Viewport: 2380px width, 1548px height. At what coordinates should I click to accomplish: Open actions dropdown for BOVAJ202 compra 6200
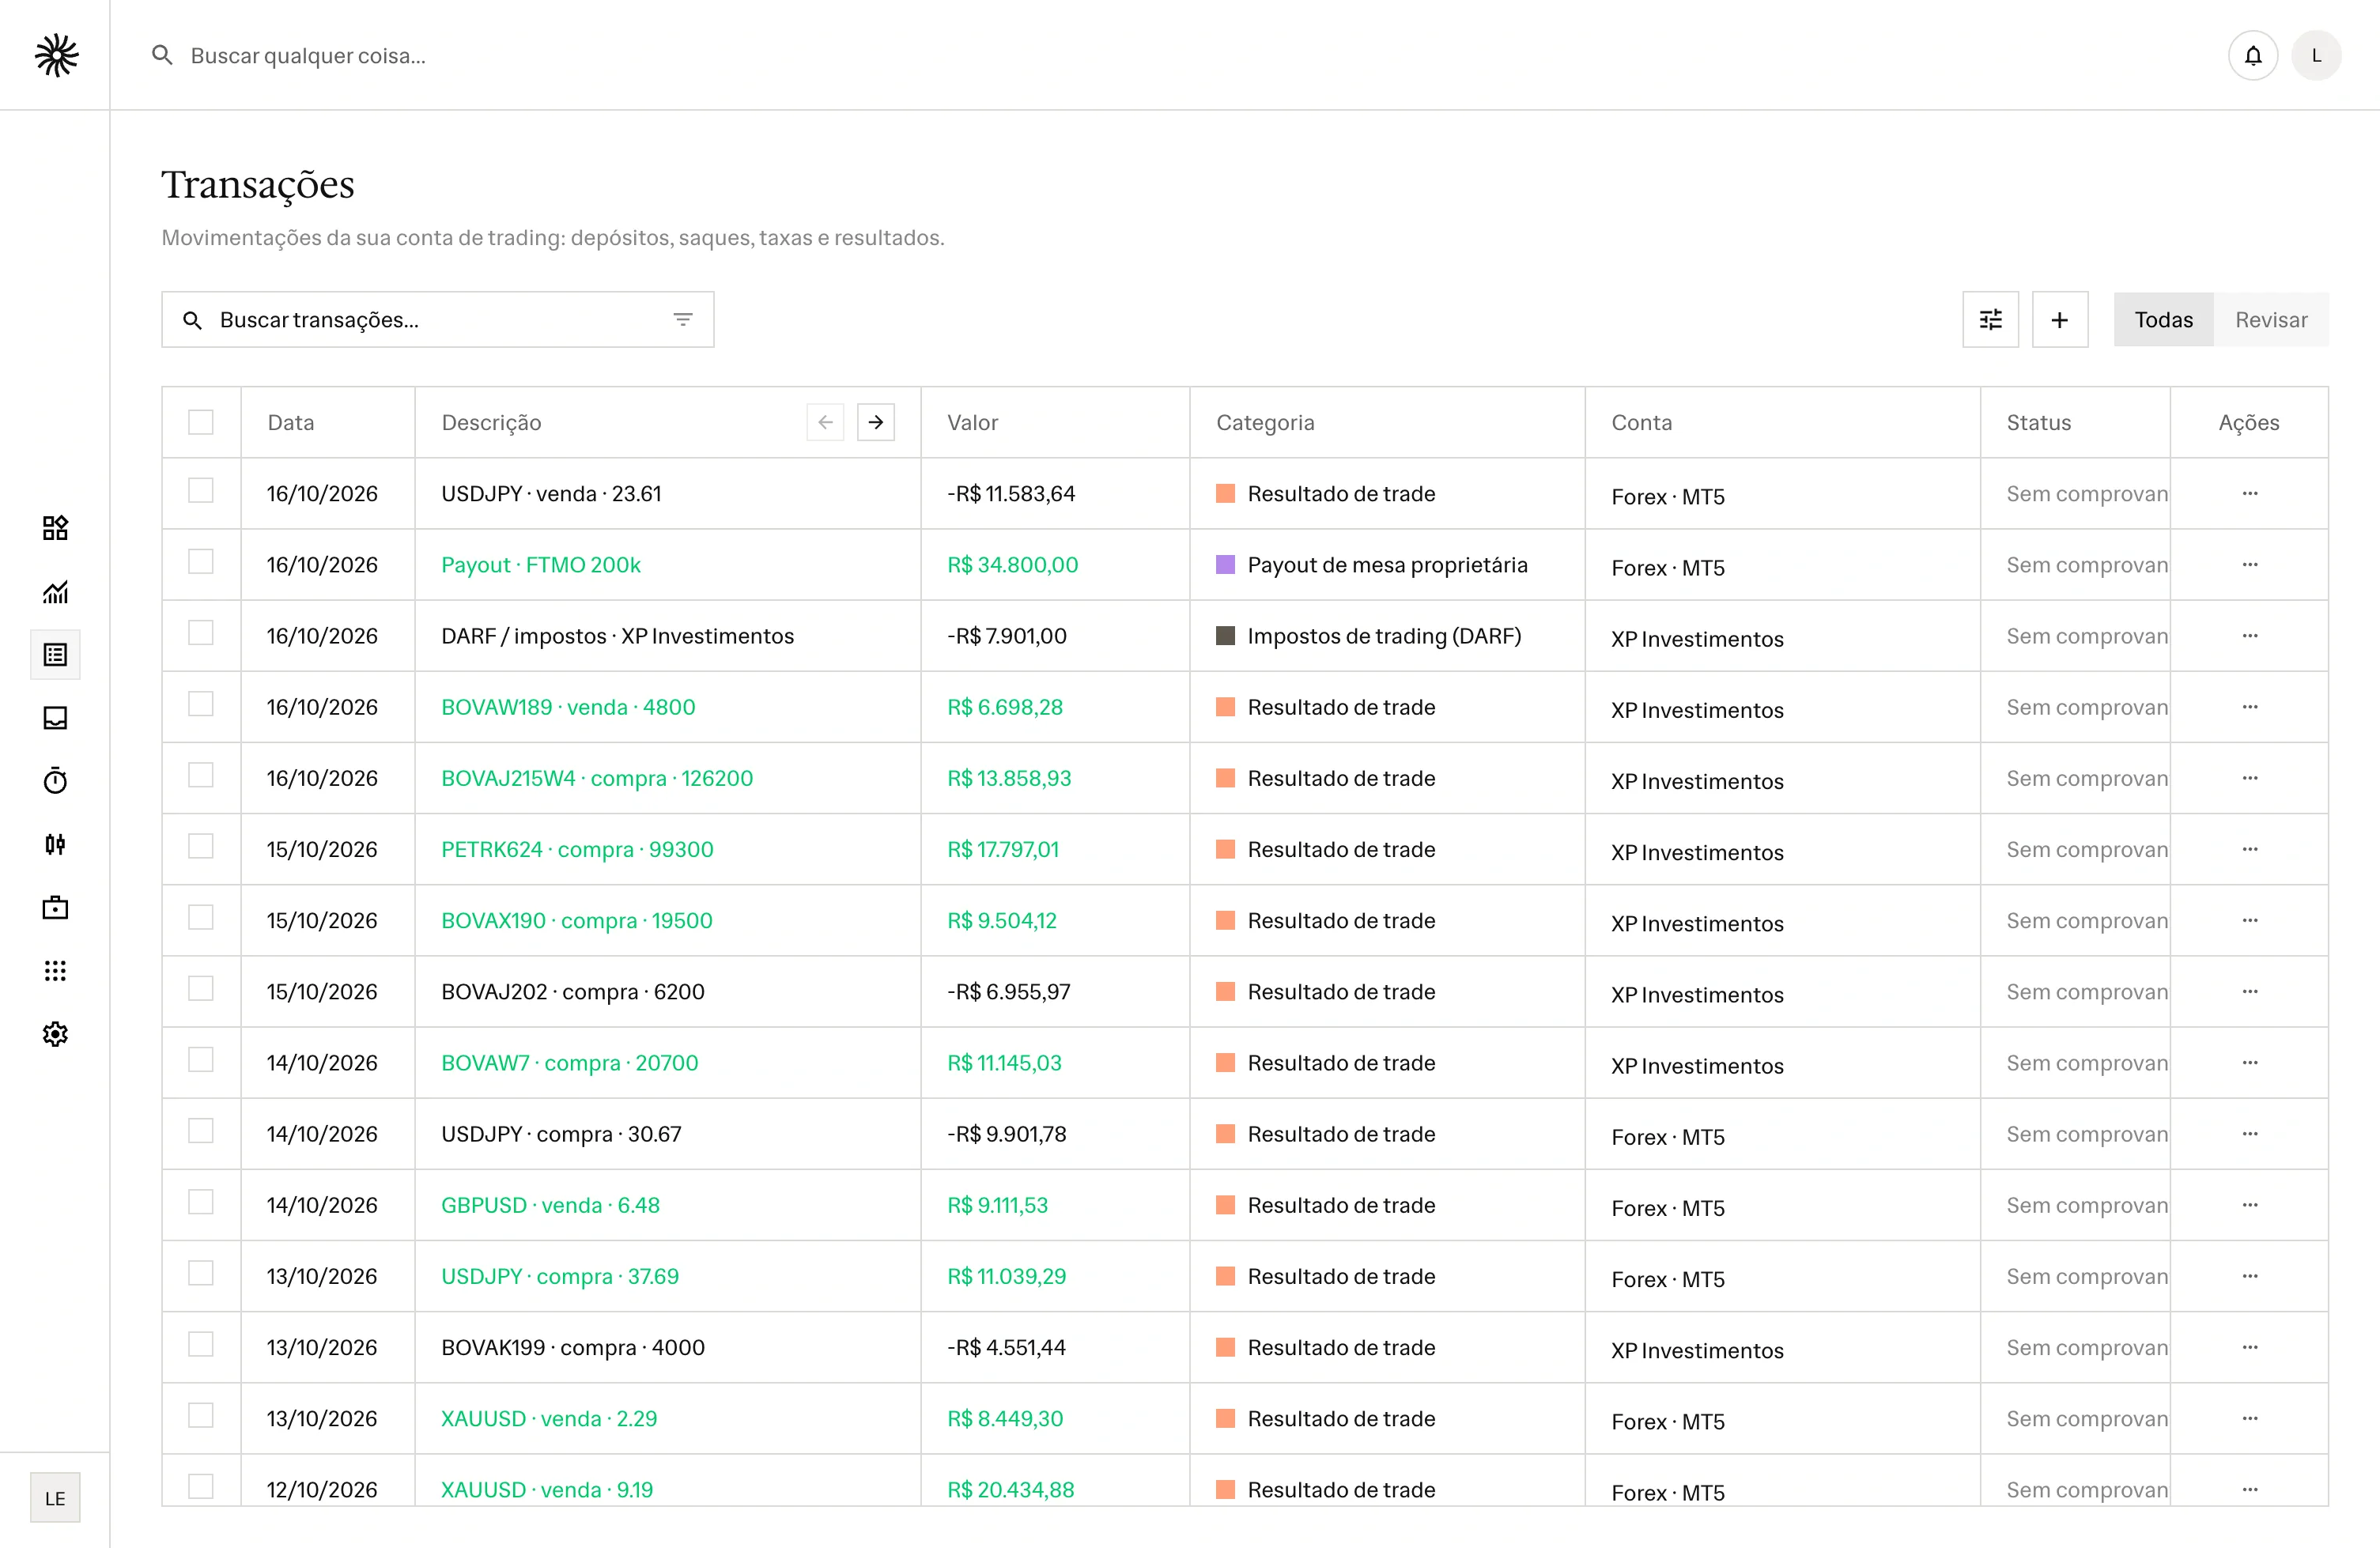[2249, 991]
